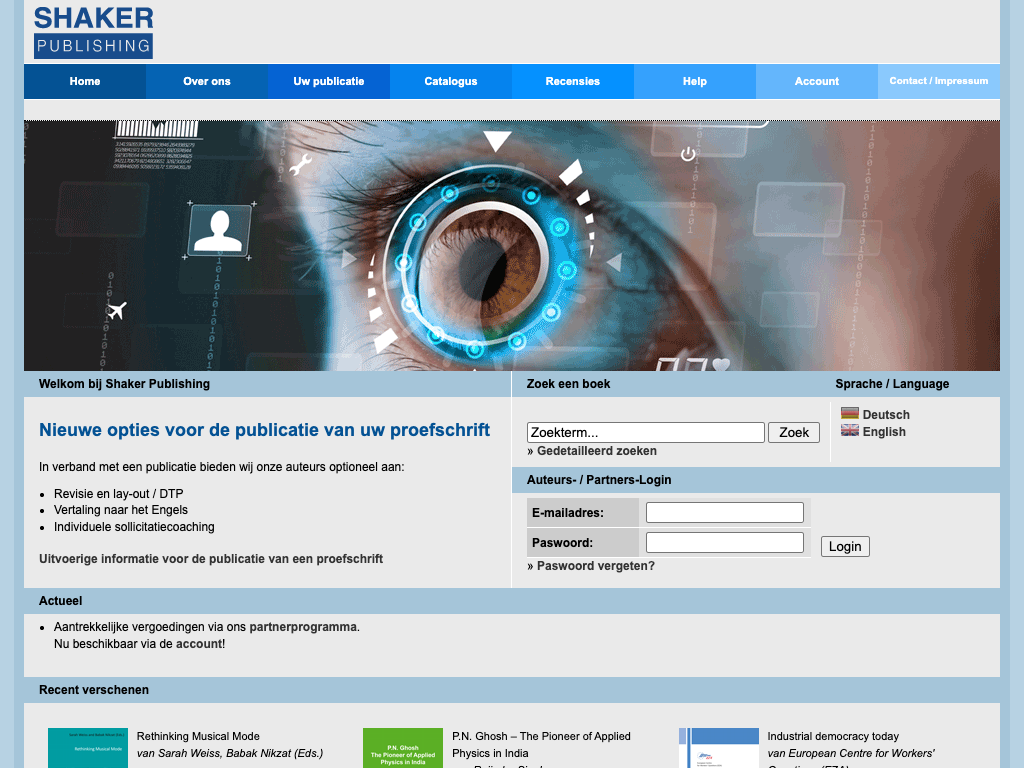Click the airplane icon in banner

pos(116,311)
